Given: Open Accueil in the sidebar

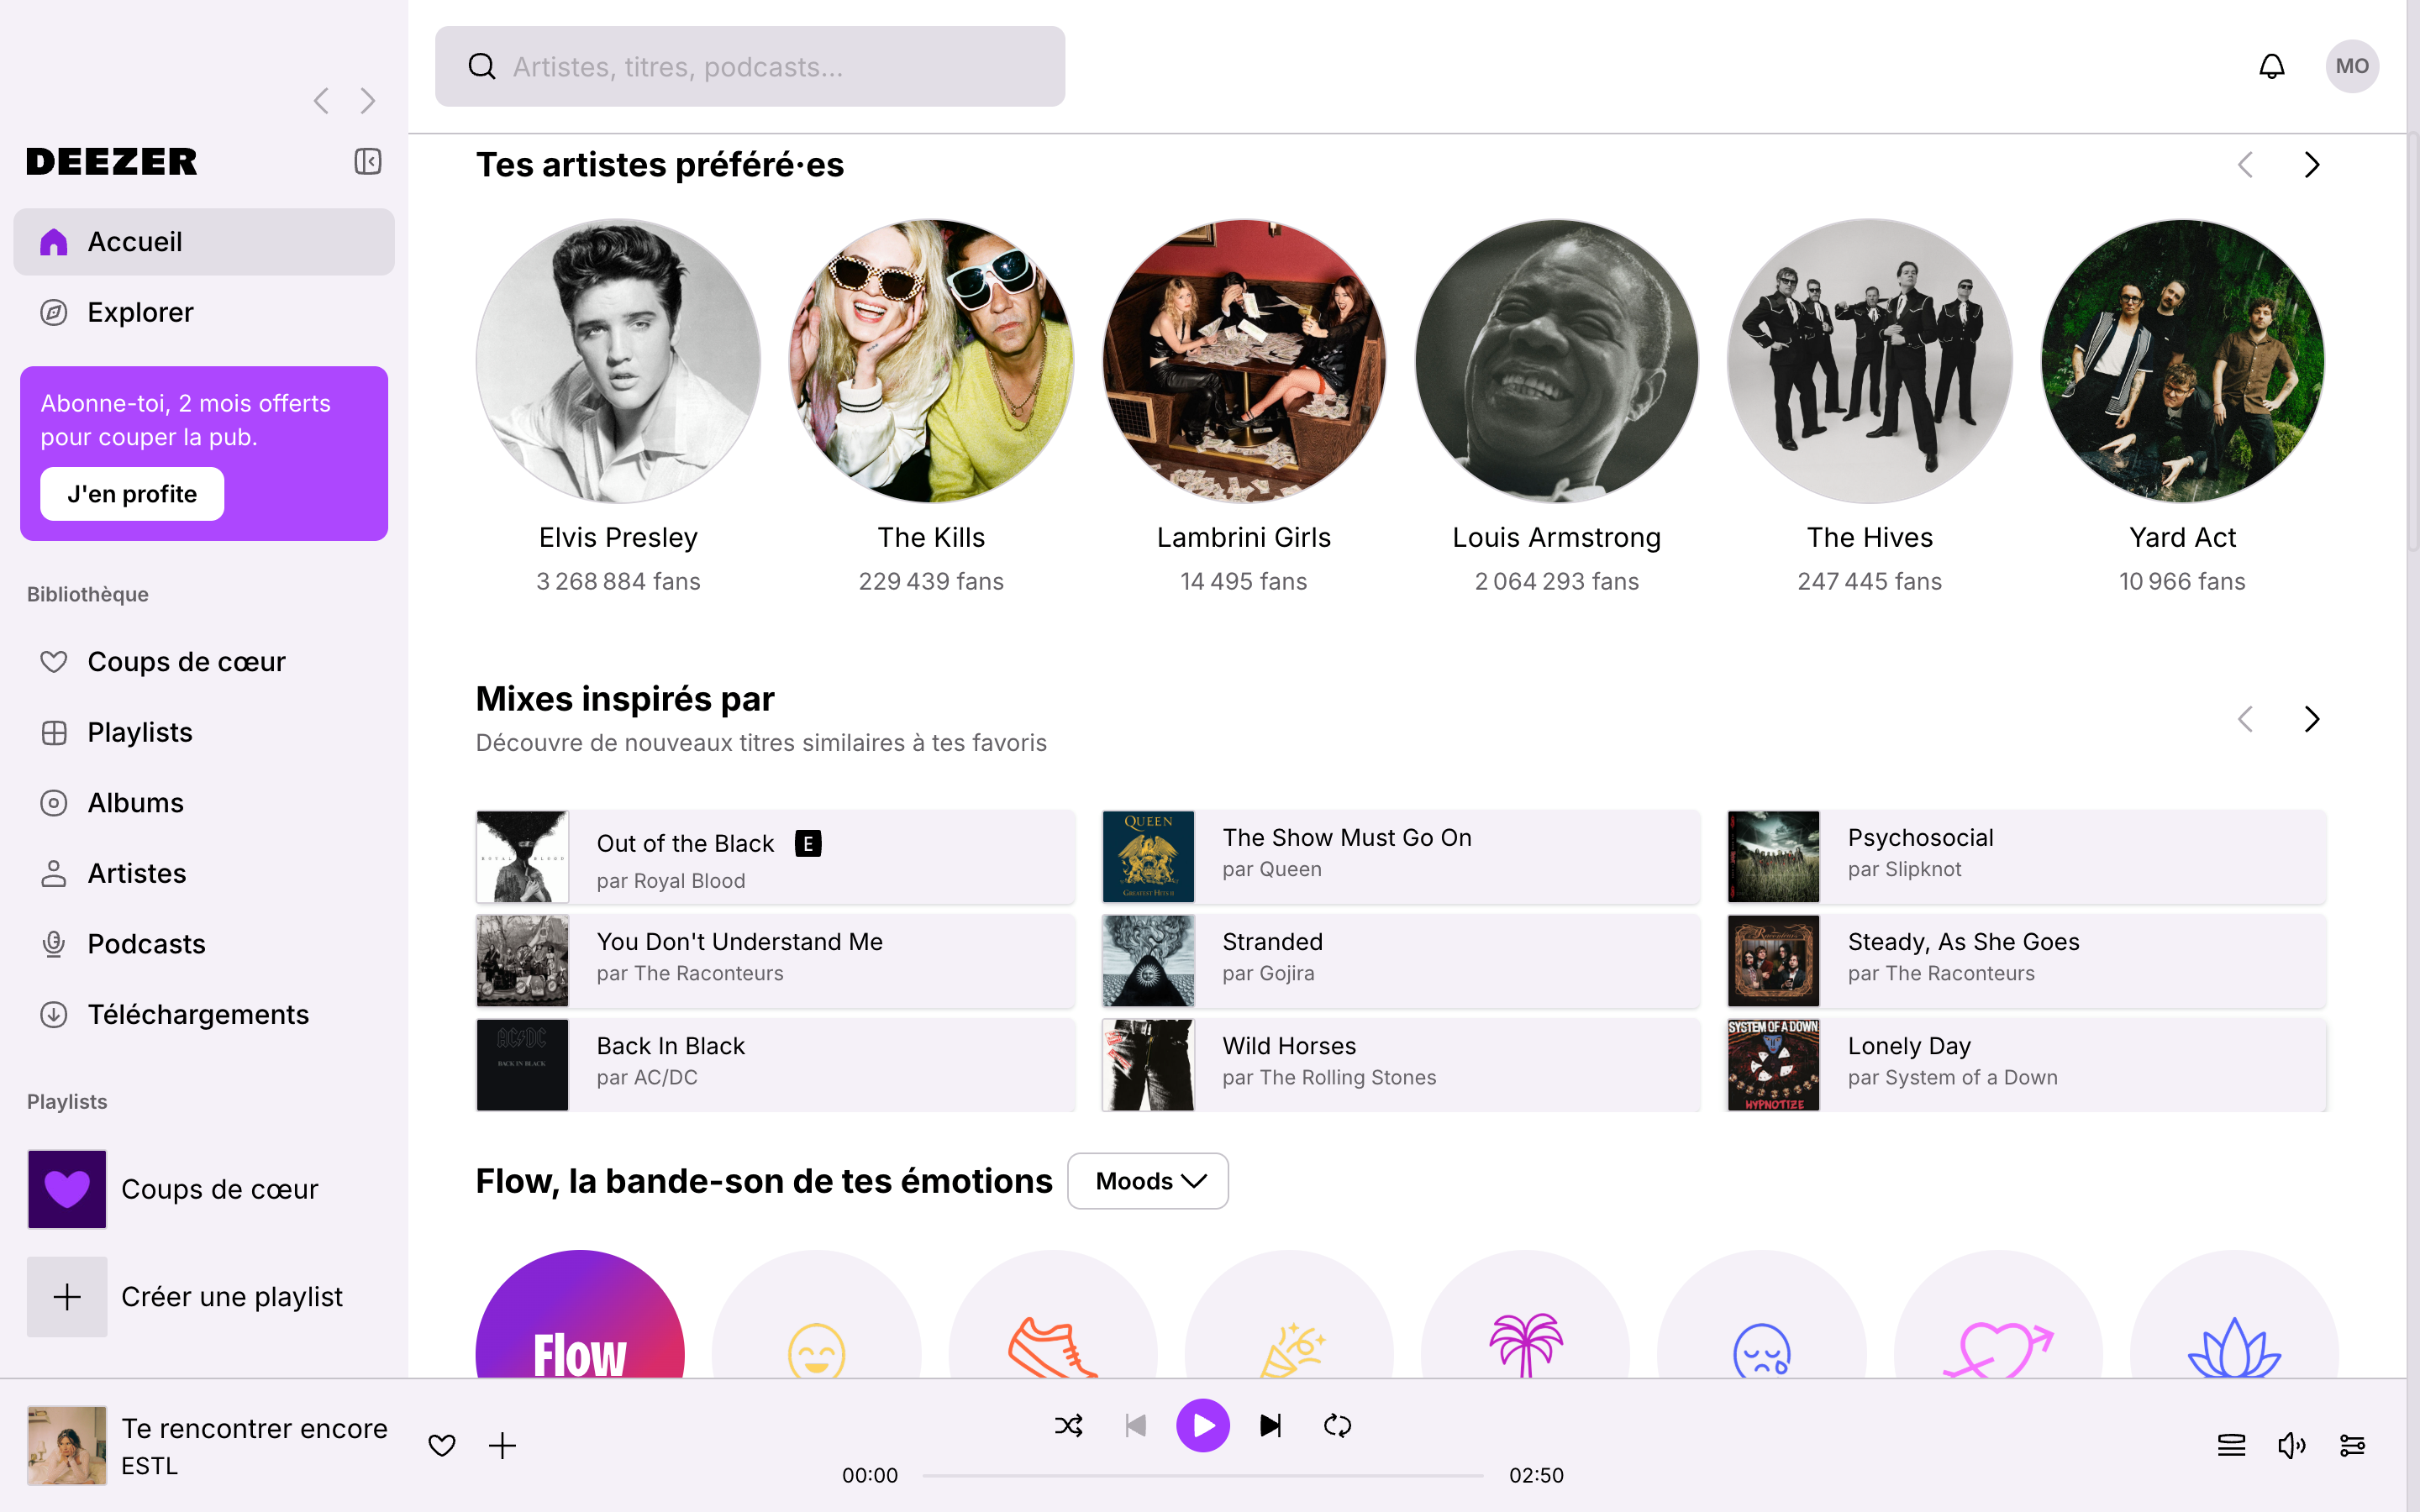Looking at the screenshot, I should coord(204,242).
